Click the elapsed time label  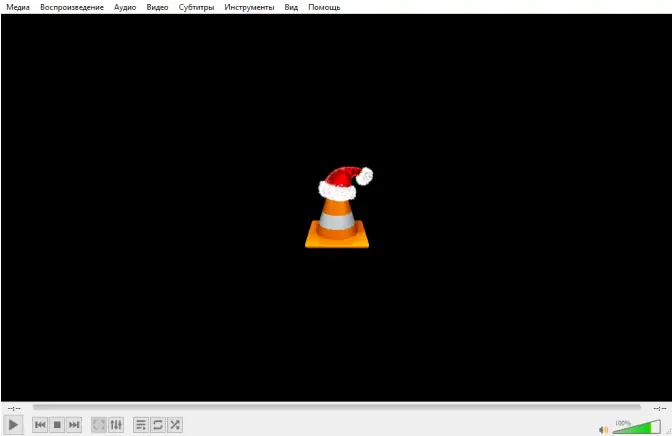pos(14,408)
